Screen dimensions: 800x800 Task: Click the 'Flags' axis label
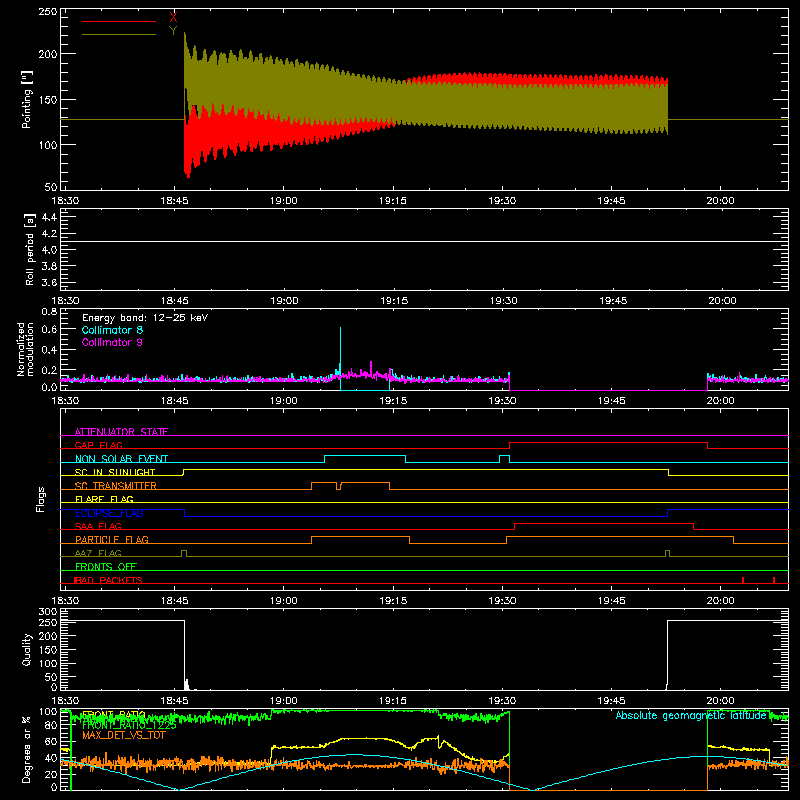(x=40, y=499)
